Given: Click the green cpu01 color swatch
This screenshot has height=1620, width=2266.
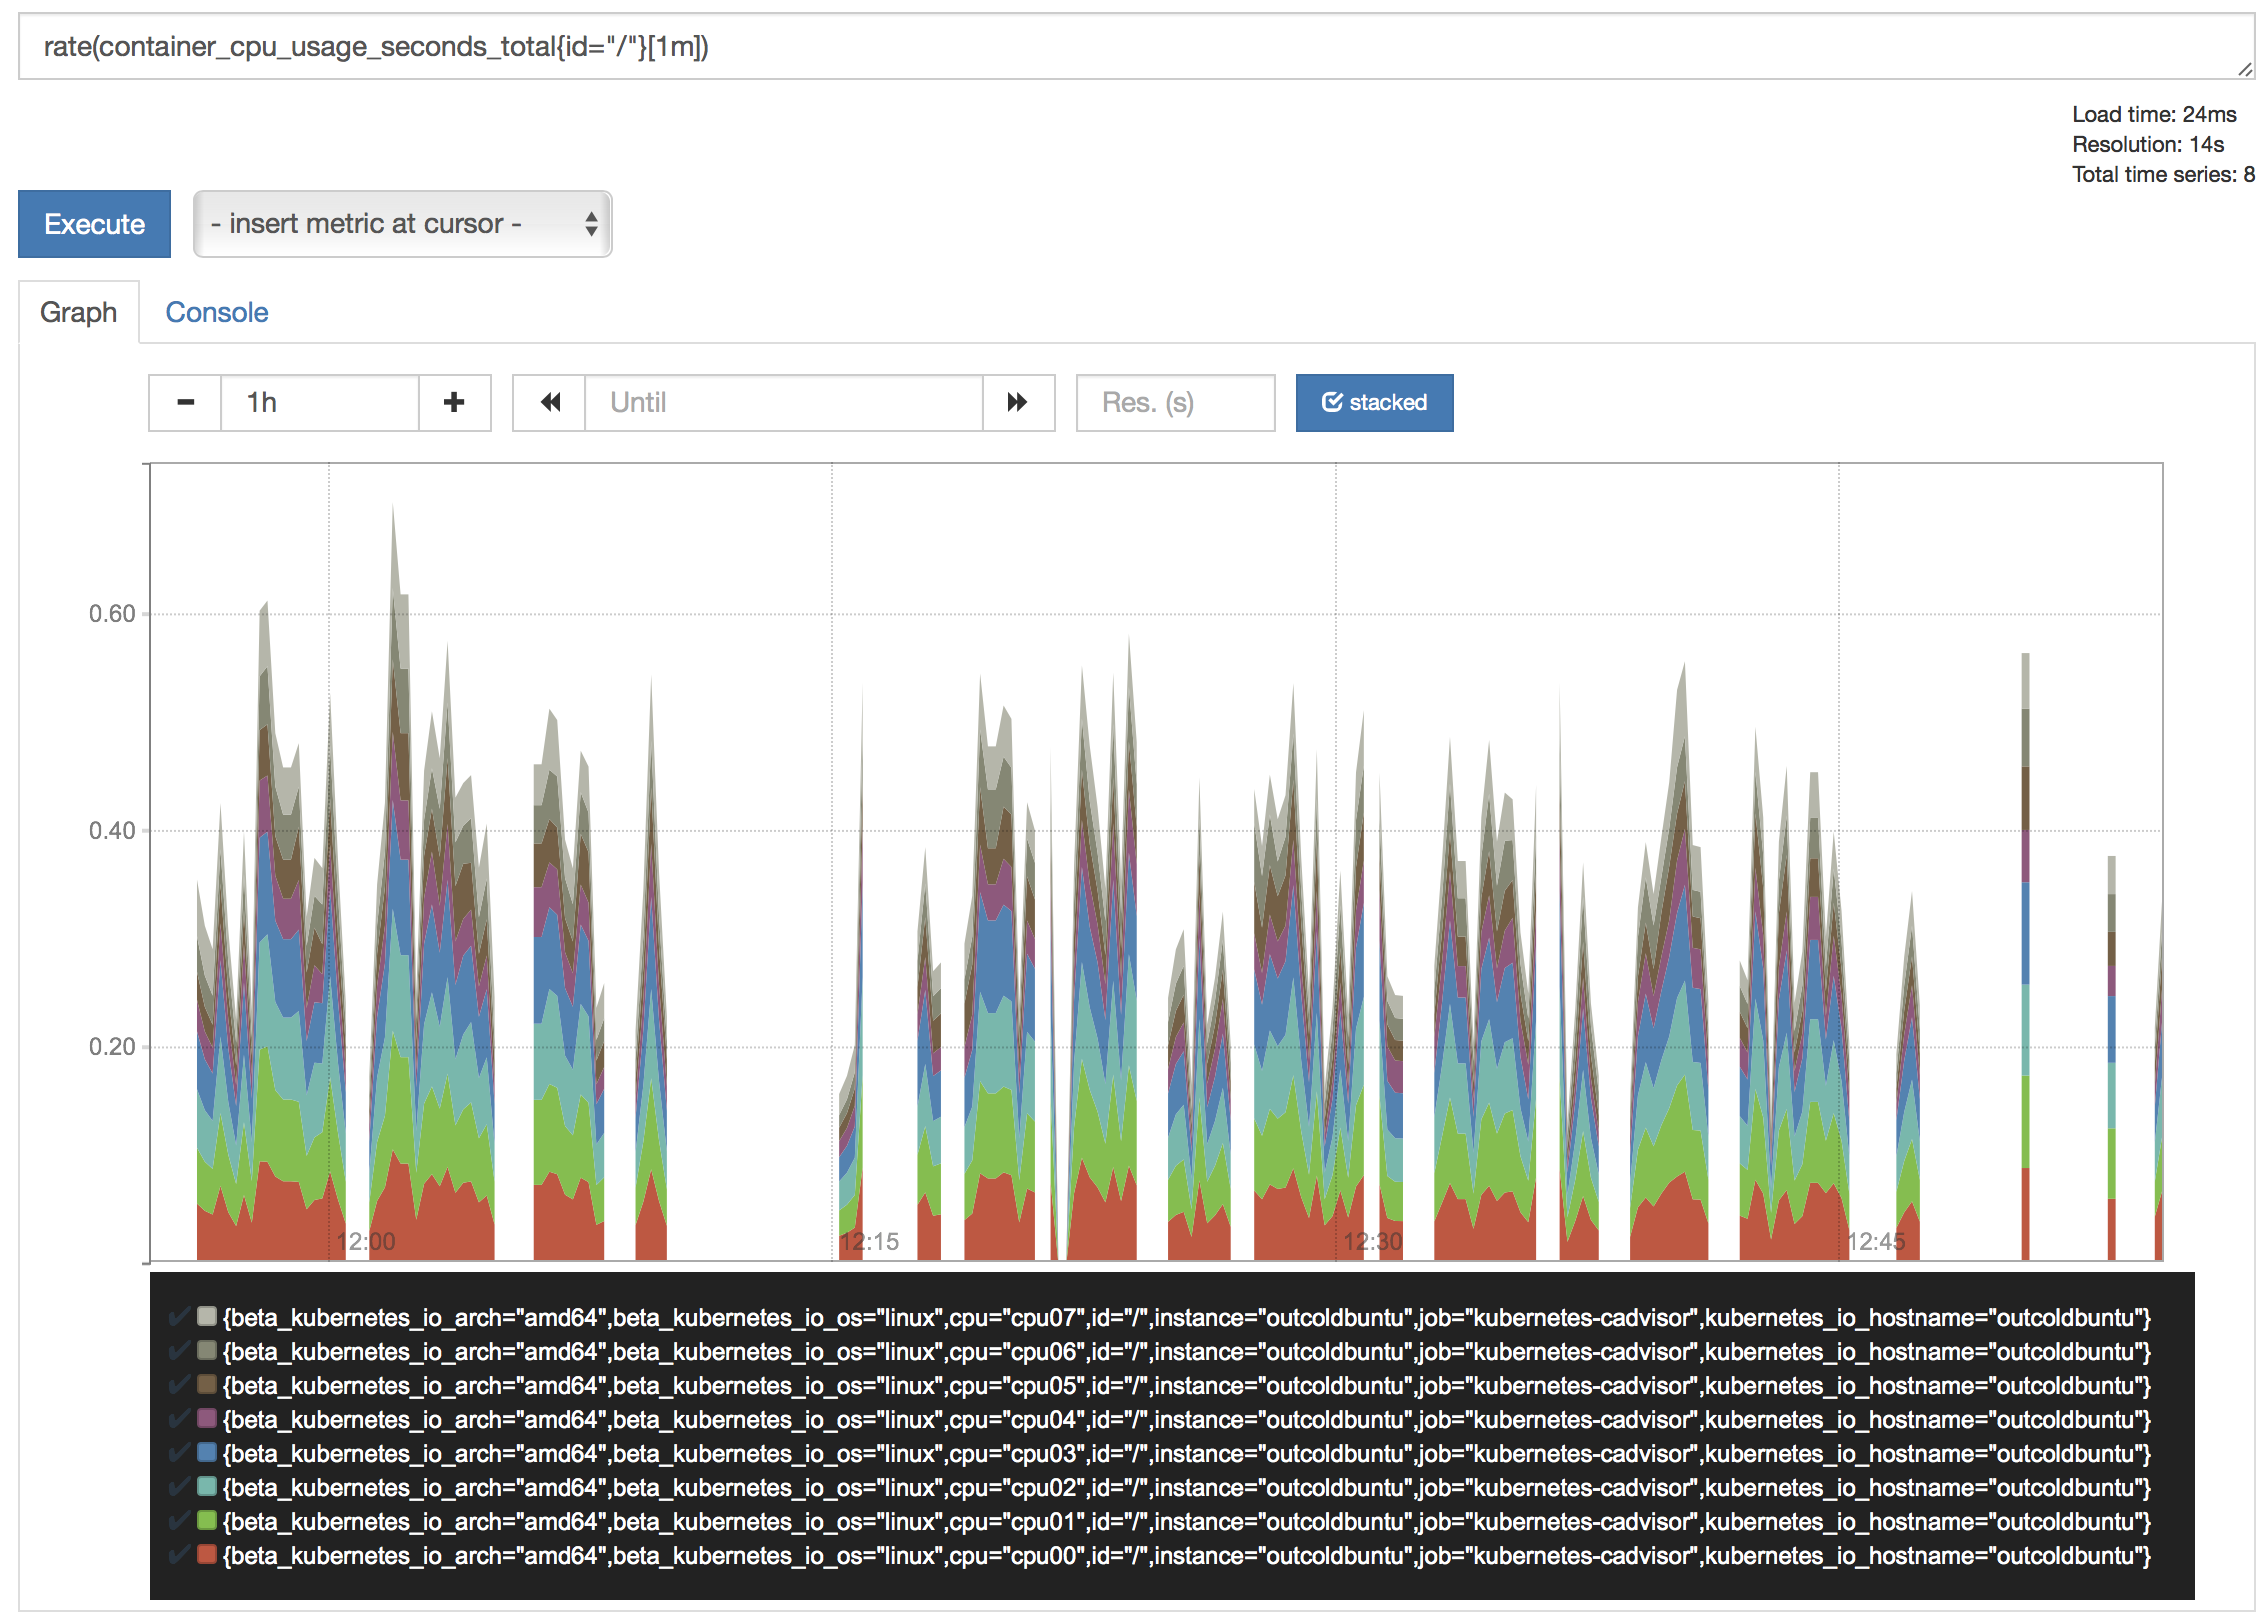Looking at the screenshot, I should 207,1520.
